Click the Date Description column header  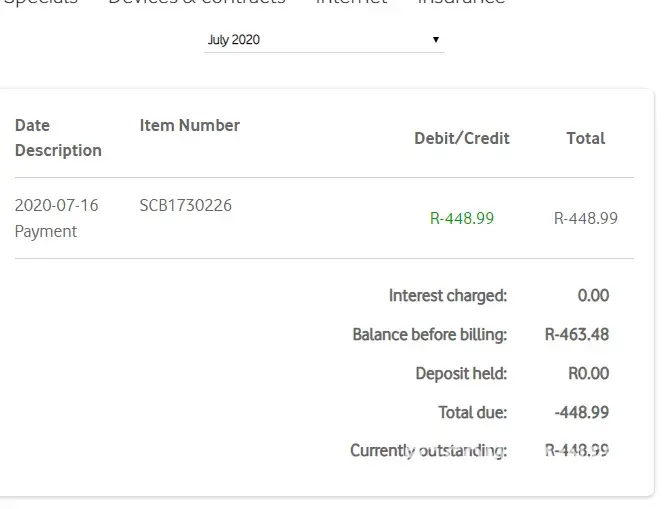click(x=58, y=138)
